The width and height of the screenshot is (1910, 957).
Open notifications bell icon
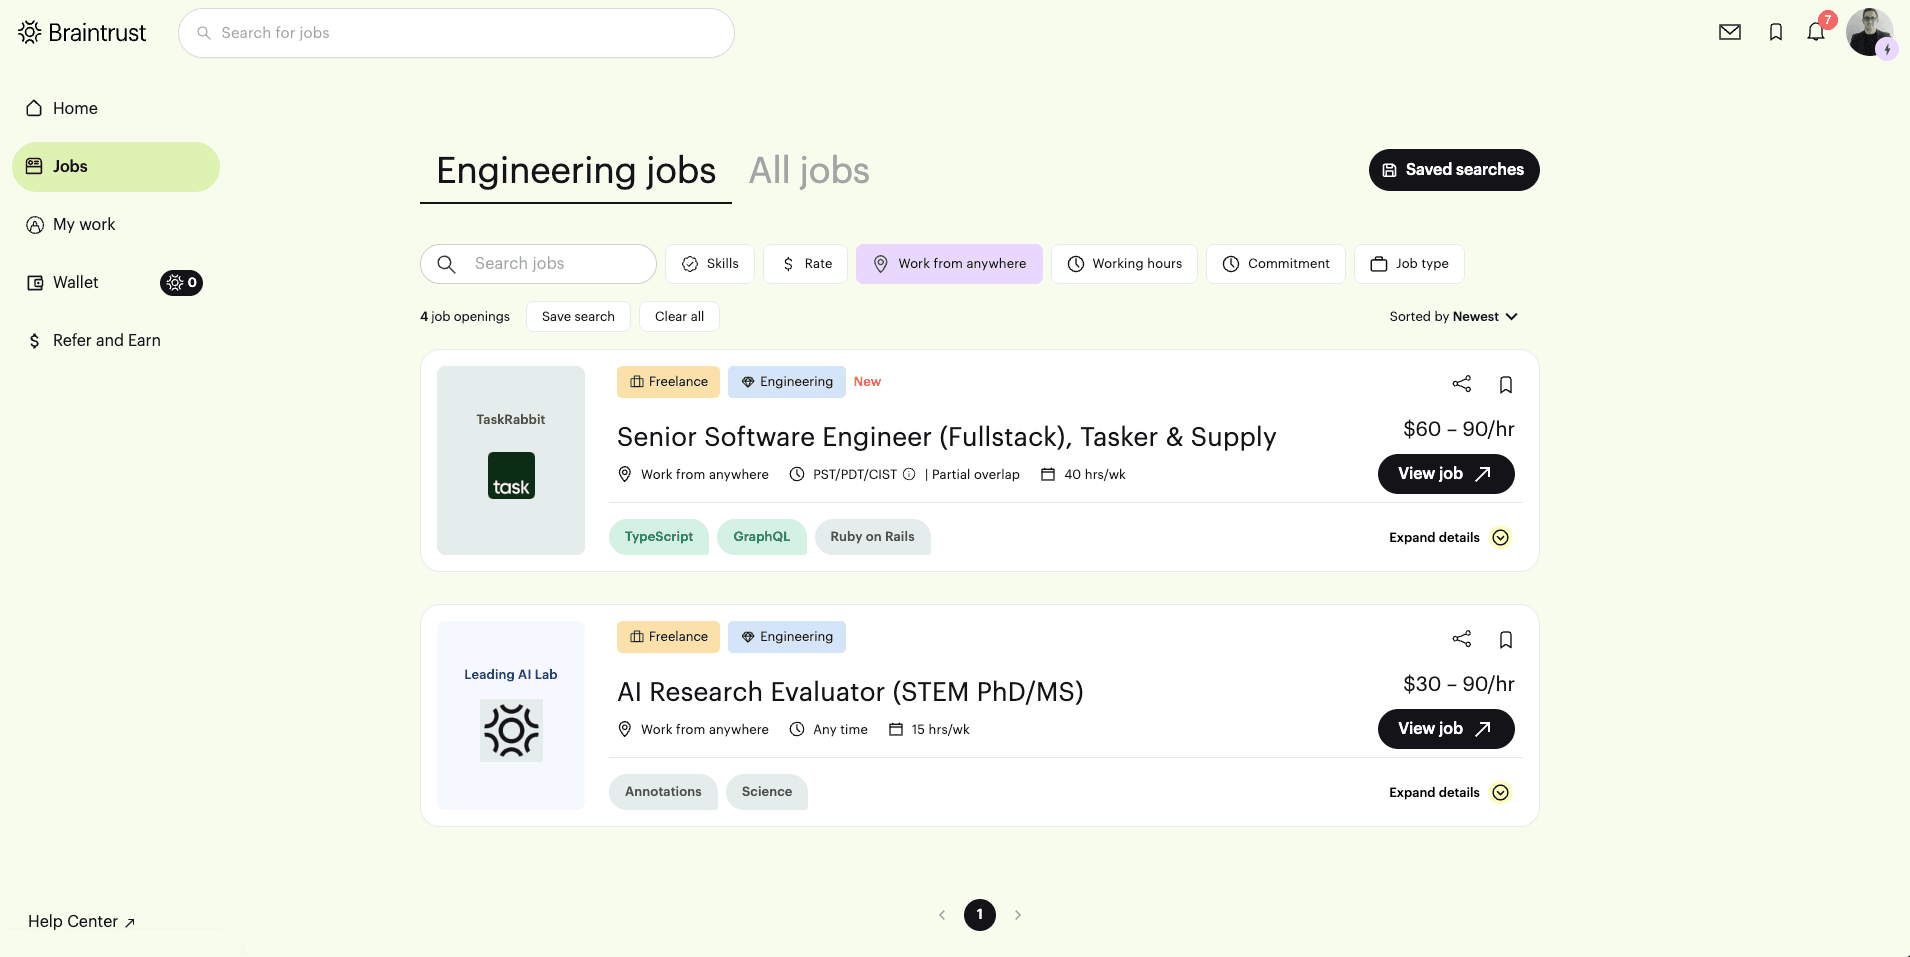pos(1816,32)
